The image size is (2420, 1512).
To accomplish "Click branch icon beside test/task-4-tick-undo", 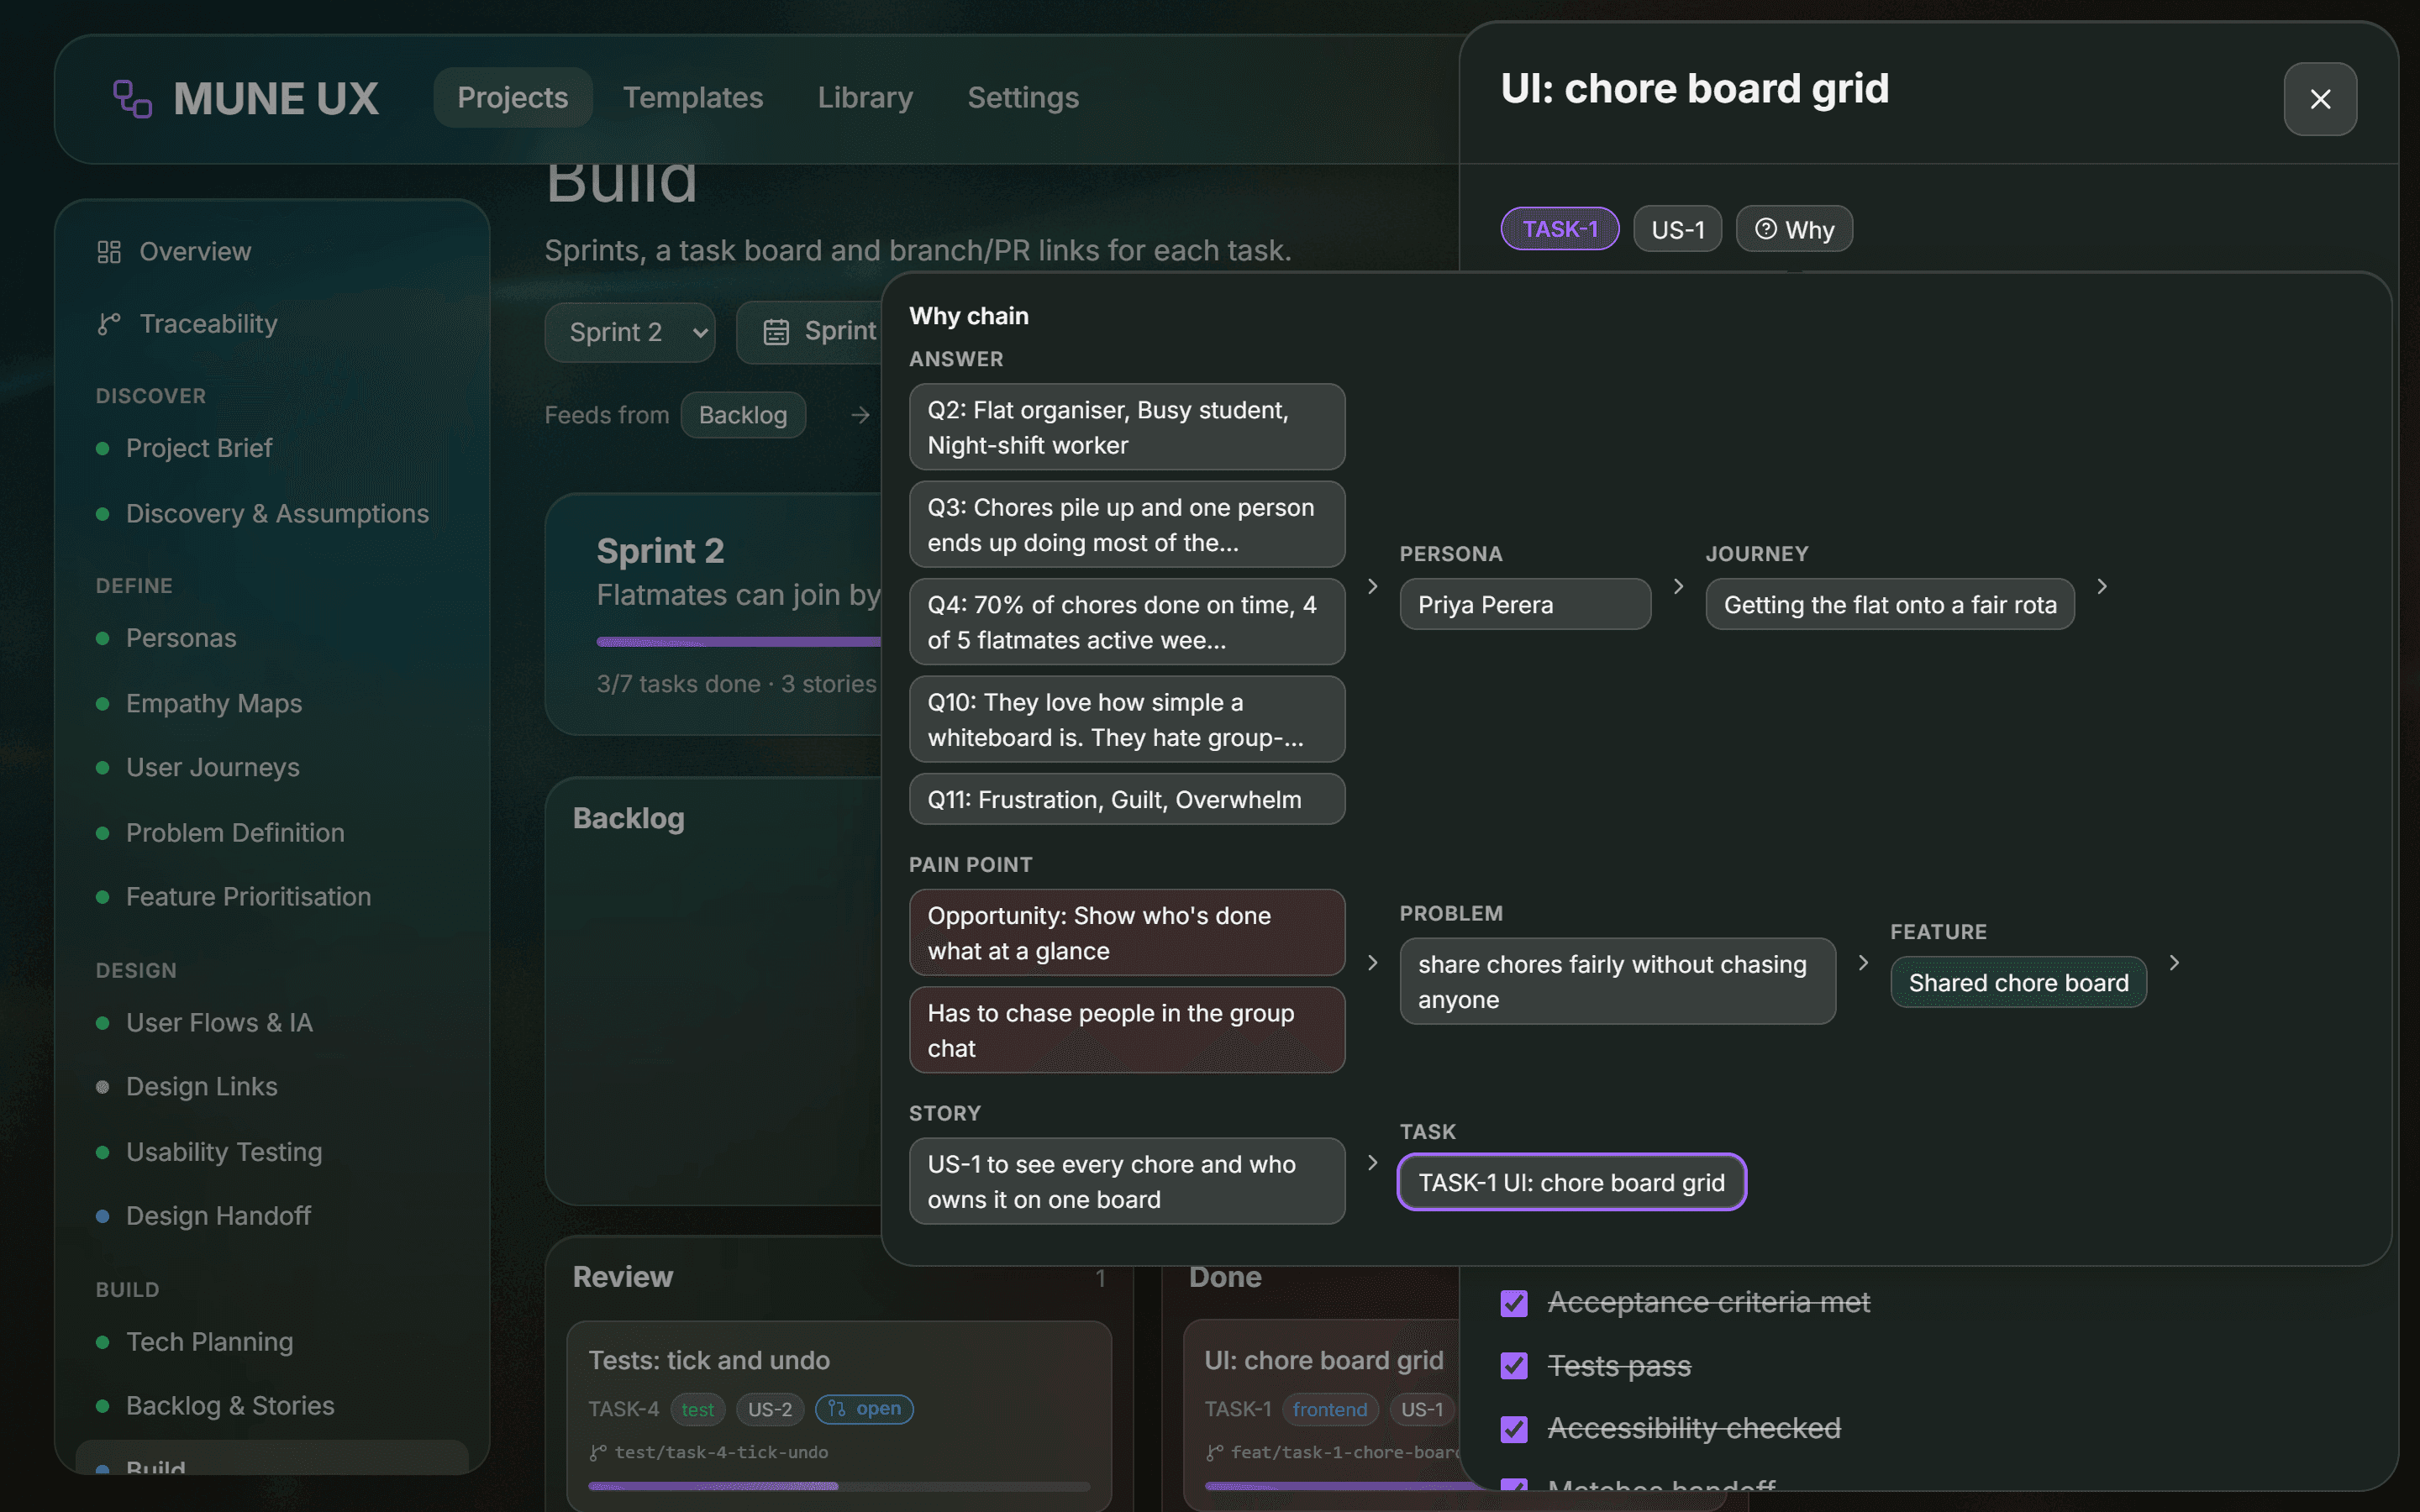I will (x=598, y=1452).
